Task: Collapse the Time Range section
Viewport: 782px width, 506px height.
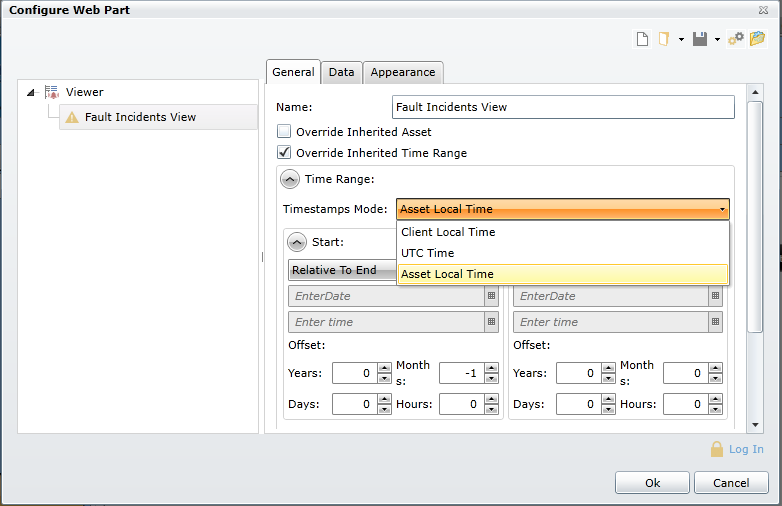Action: pyautogui.click(x=289, y=179)
